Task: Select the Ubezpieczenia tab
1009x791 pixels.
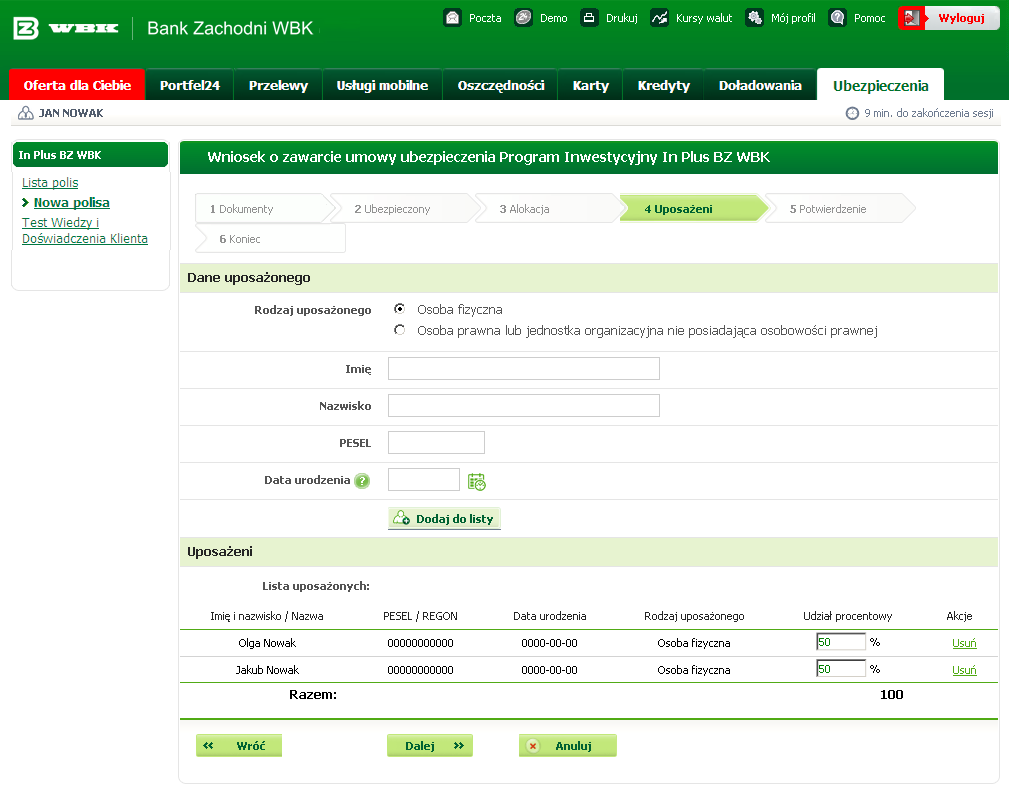Action: click(880, 85)
